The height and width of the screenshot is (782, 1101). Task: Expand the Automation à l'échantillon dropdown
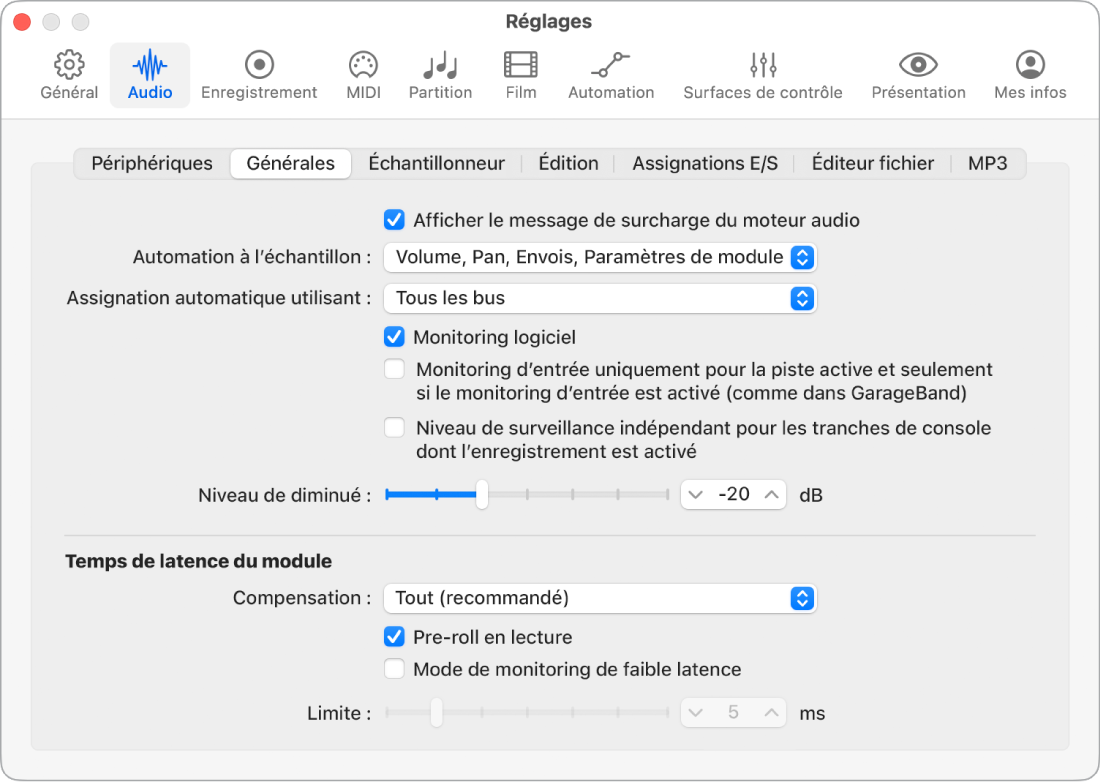click(x=600, y=257)
